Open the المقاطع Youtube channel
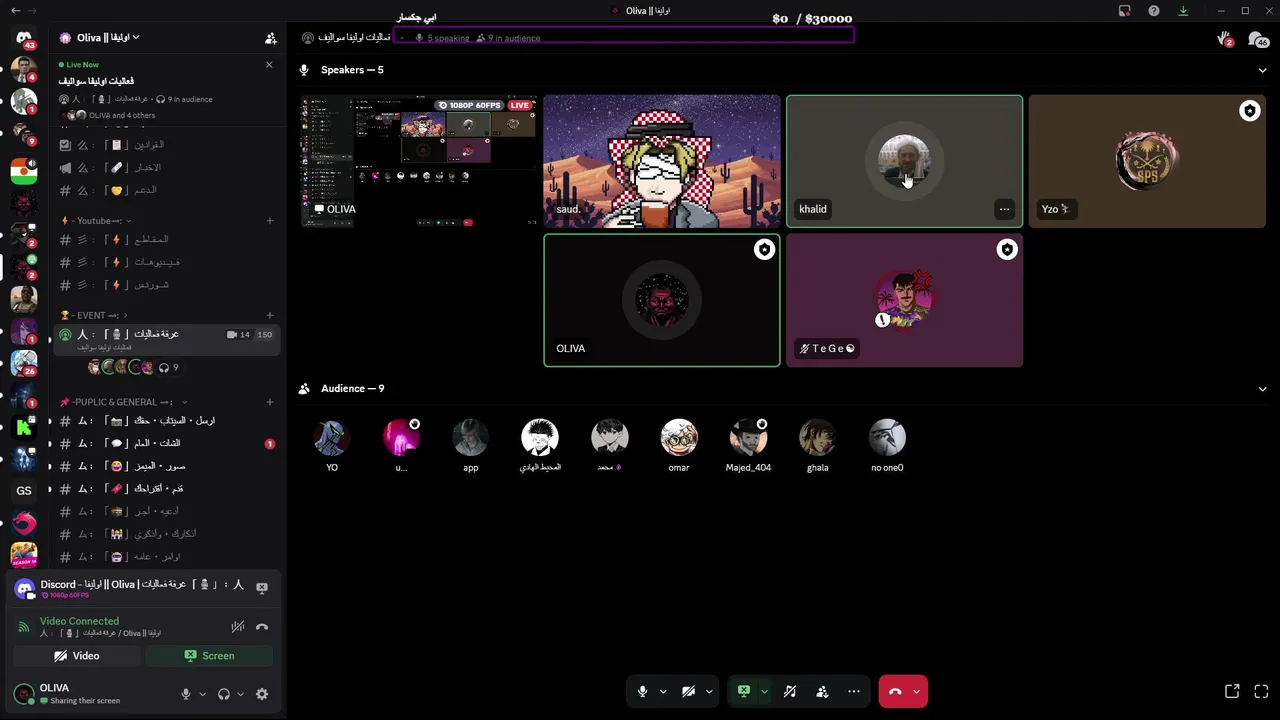The image size is (1280, 720). tap(165, 239)
